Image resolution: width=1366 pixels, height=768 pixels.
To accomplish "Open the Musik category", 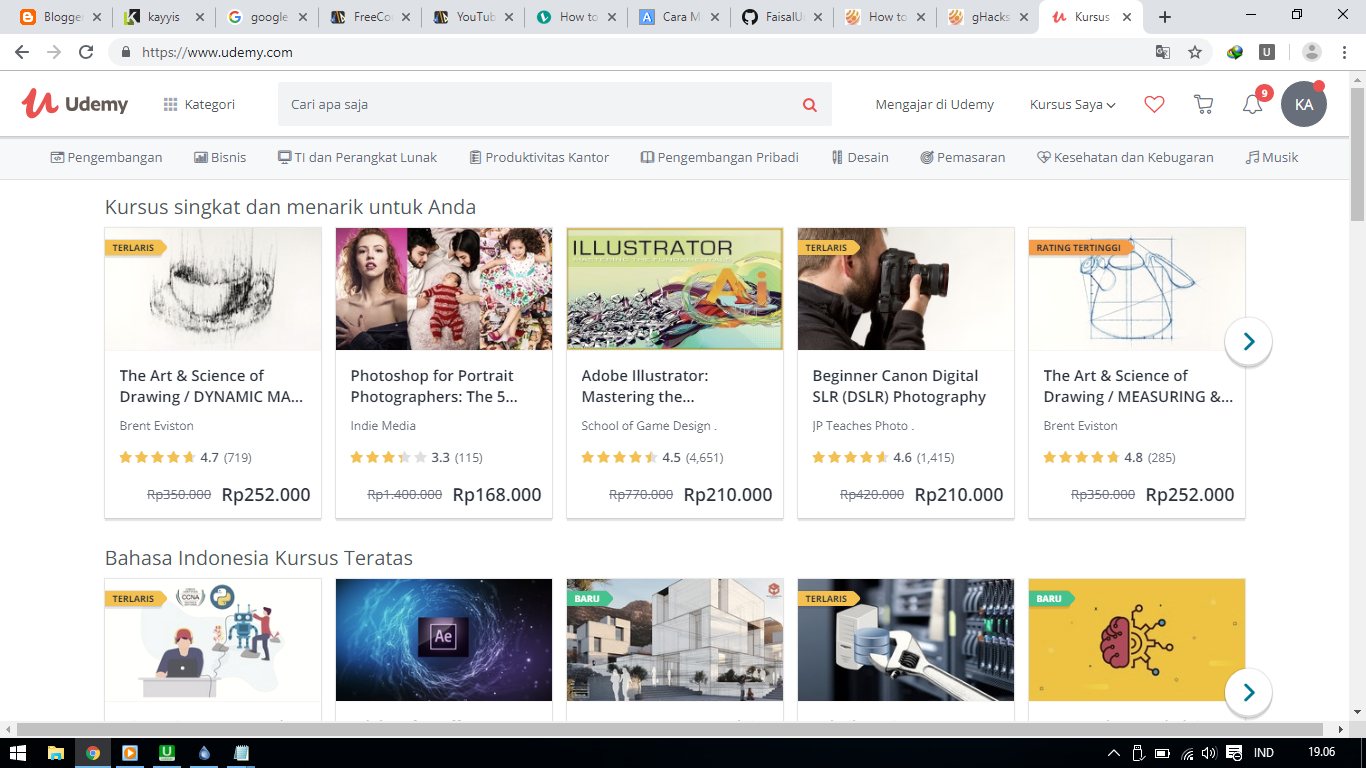I will [1272, 157].
